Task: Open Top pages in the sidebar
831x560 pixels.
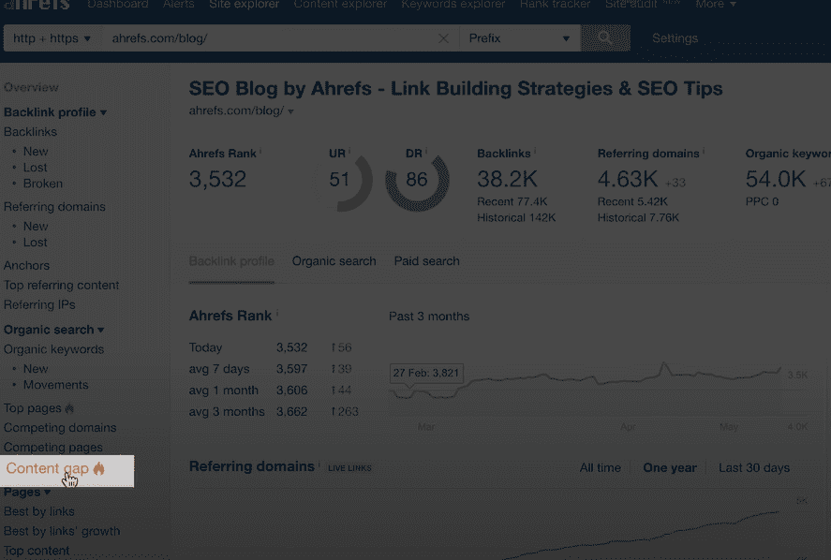Action: [x=32, y=408]
